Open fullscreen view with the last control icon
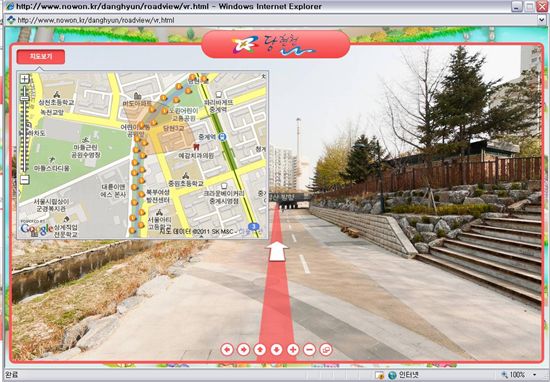The width and height of the screenshot is (550, 382). point(326,349)
